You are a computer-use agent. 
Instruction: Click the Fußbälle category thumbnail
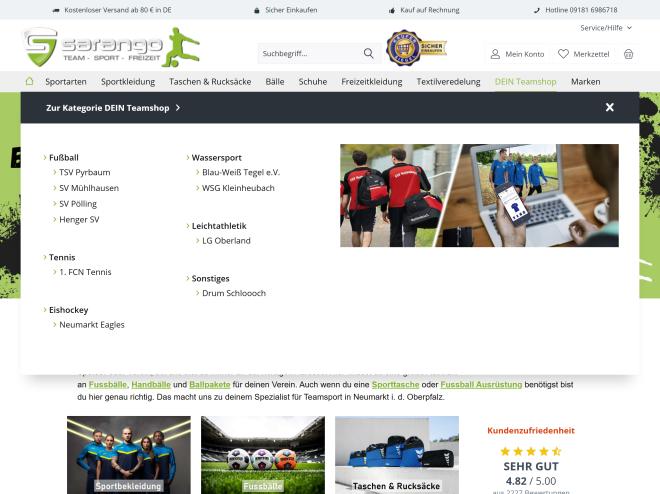click(262, 455)
